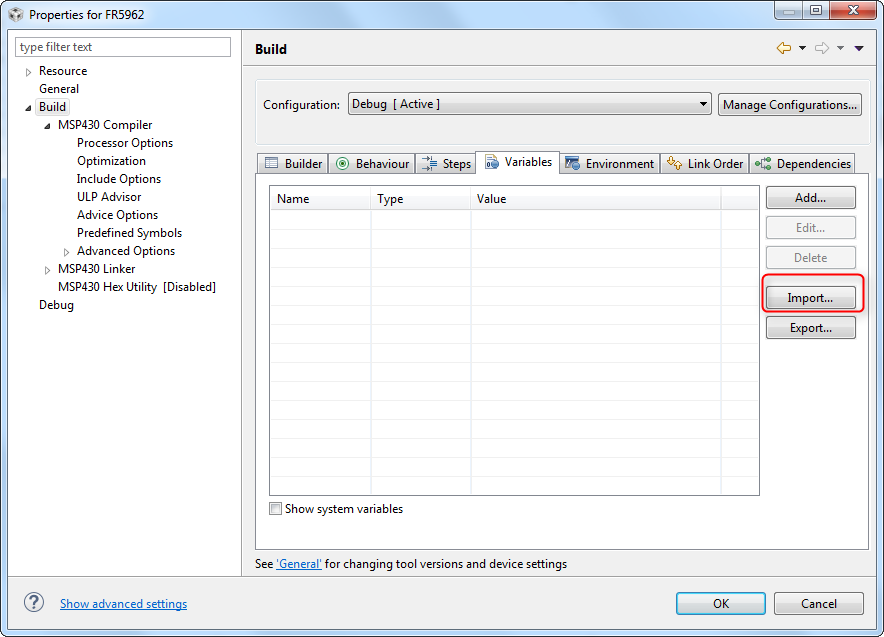The width and height of the screenshot is (884, 637).
Task: Expand the Resource tree item
Action: point(27,71)
